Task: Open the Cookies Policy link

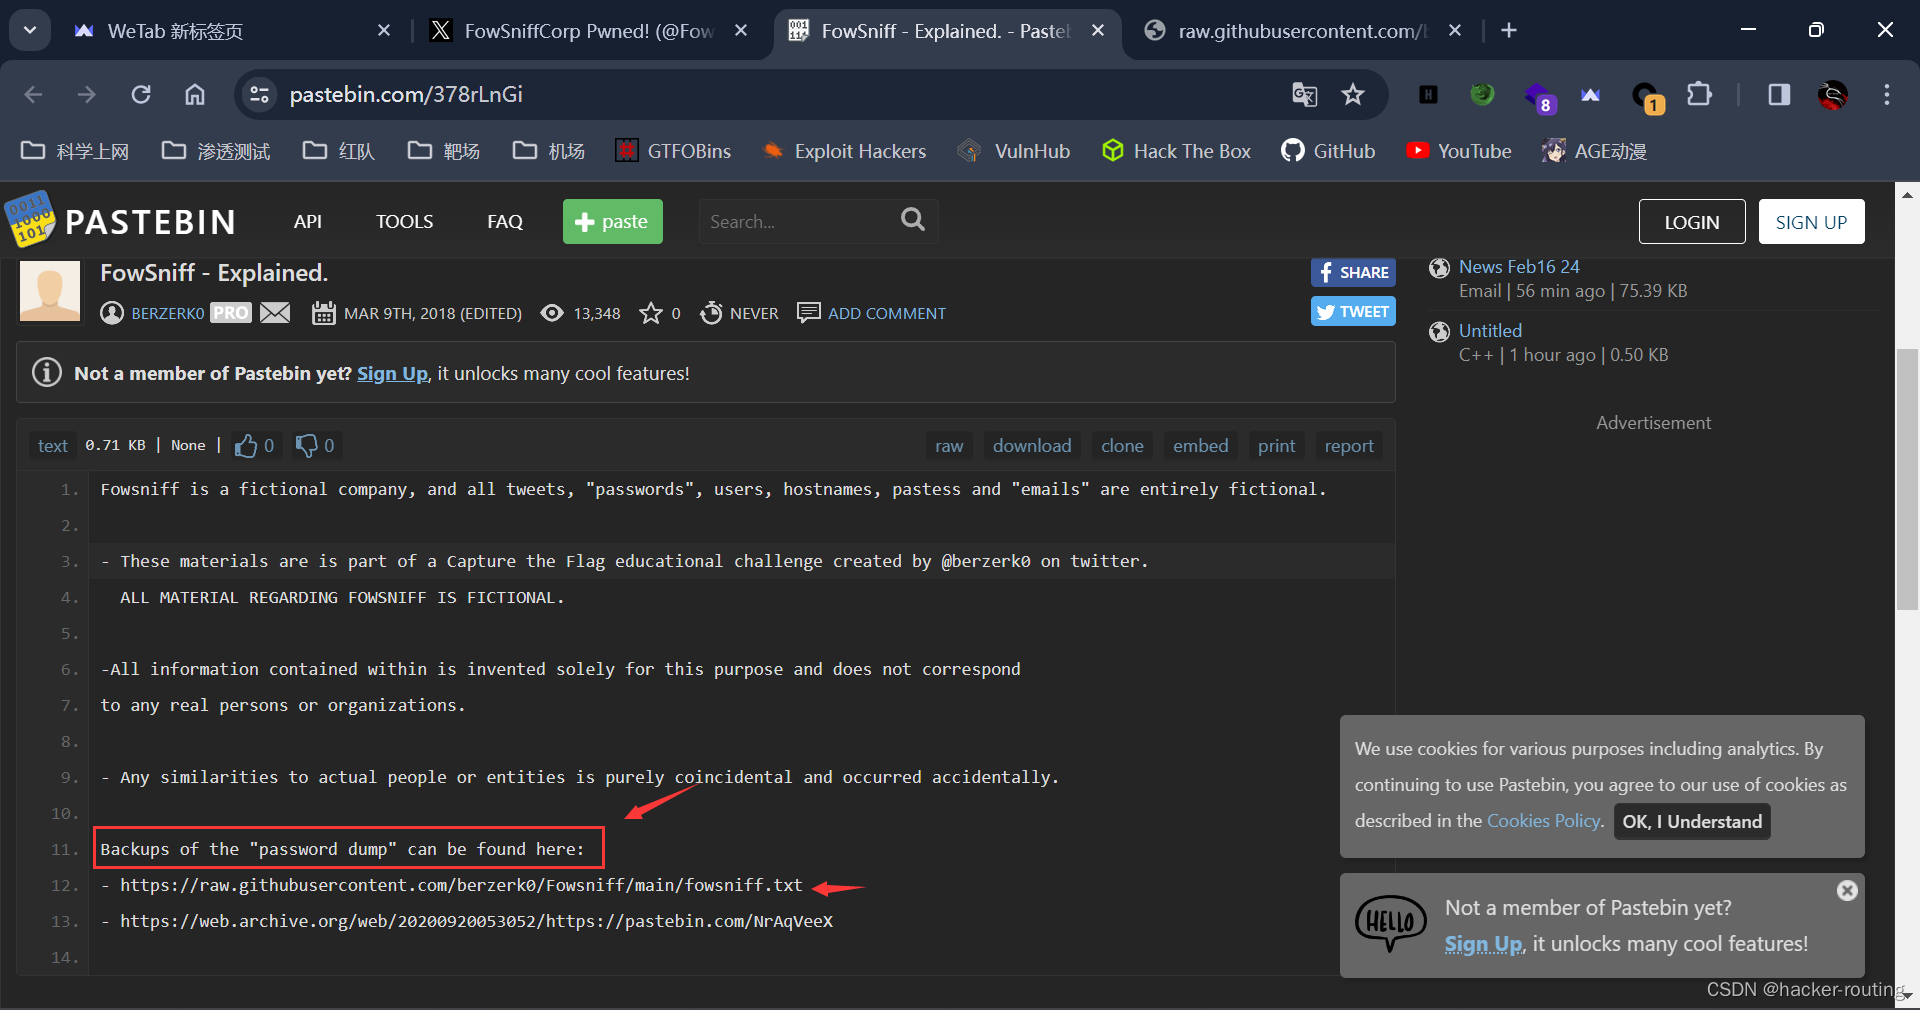Action: 1544,821
